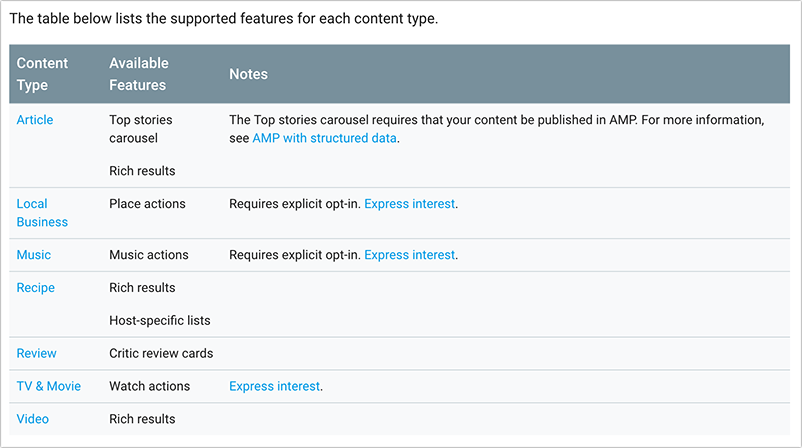
Task: Click the TV & Movie link
Action: click(49, 386)
